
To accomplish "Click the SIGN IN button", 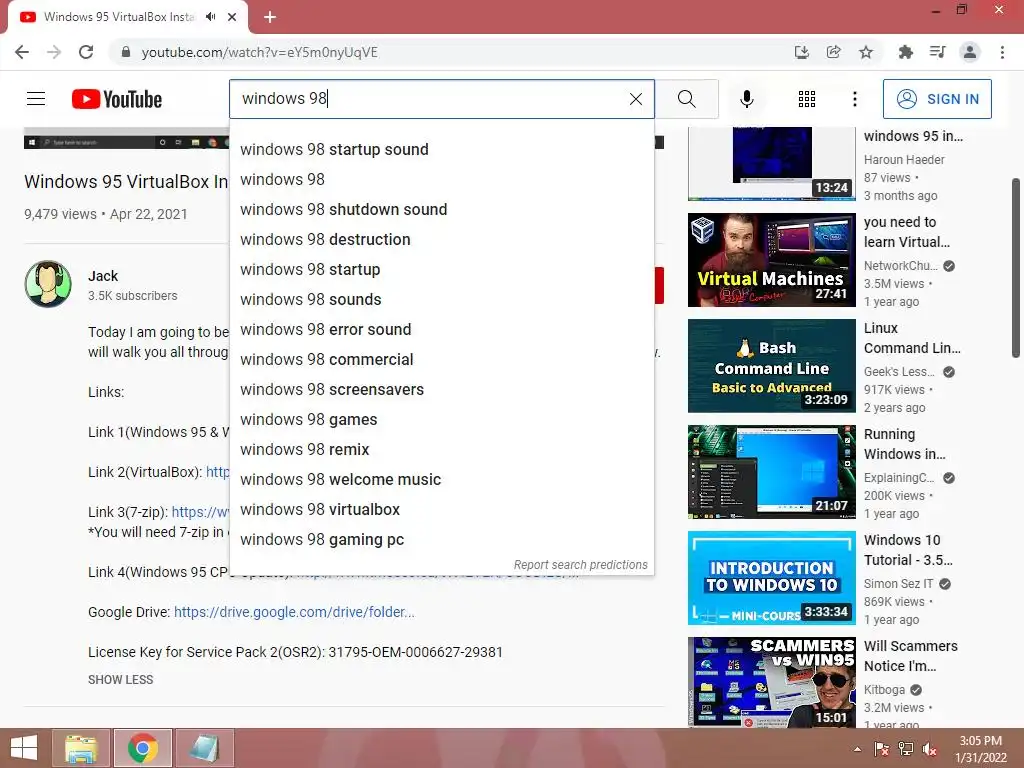I will coord(937,99).
